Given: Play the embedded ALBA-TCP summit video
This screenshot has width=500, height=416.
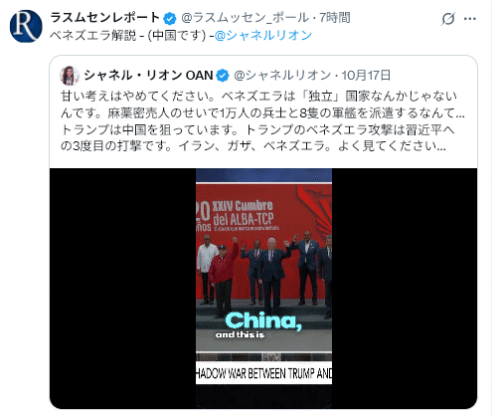Looking at the screenshot, I should click(x=264, y=288).
